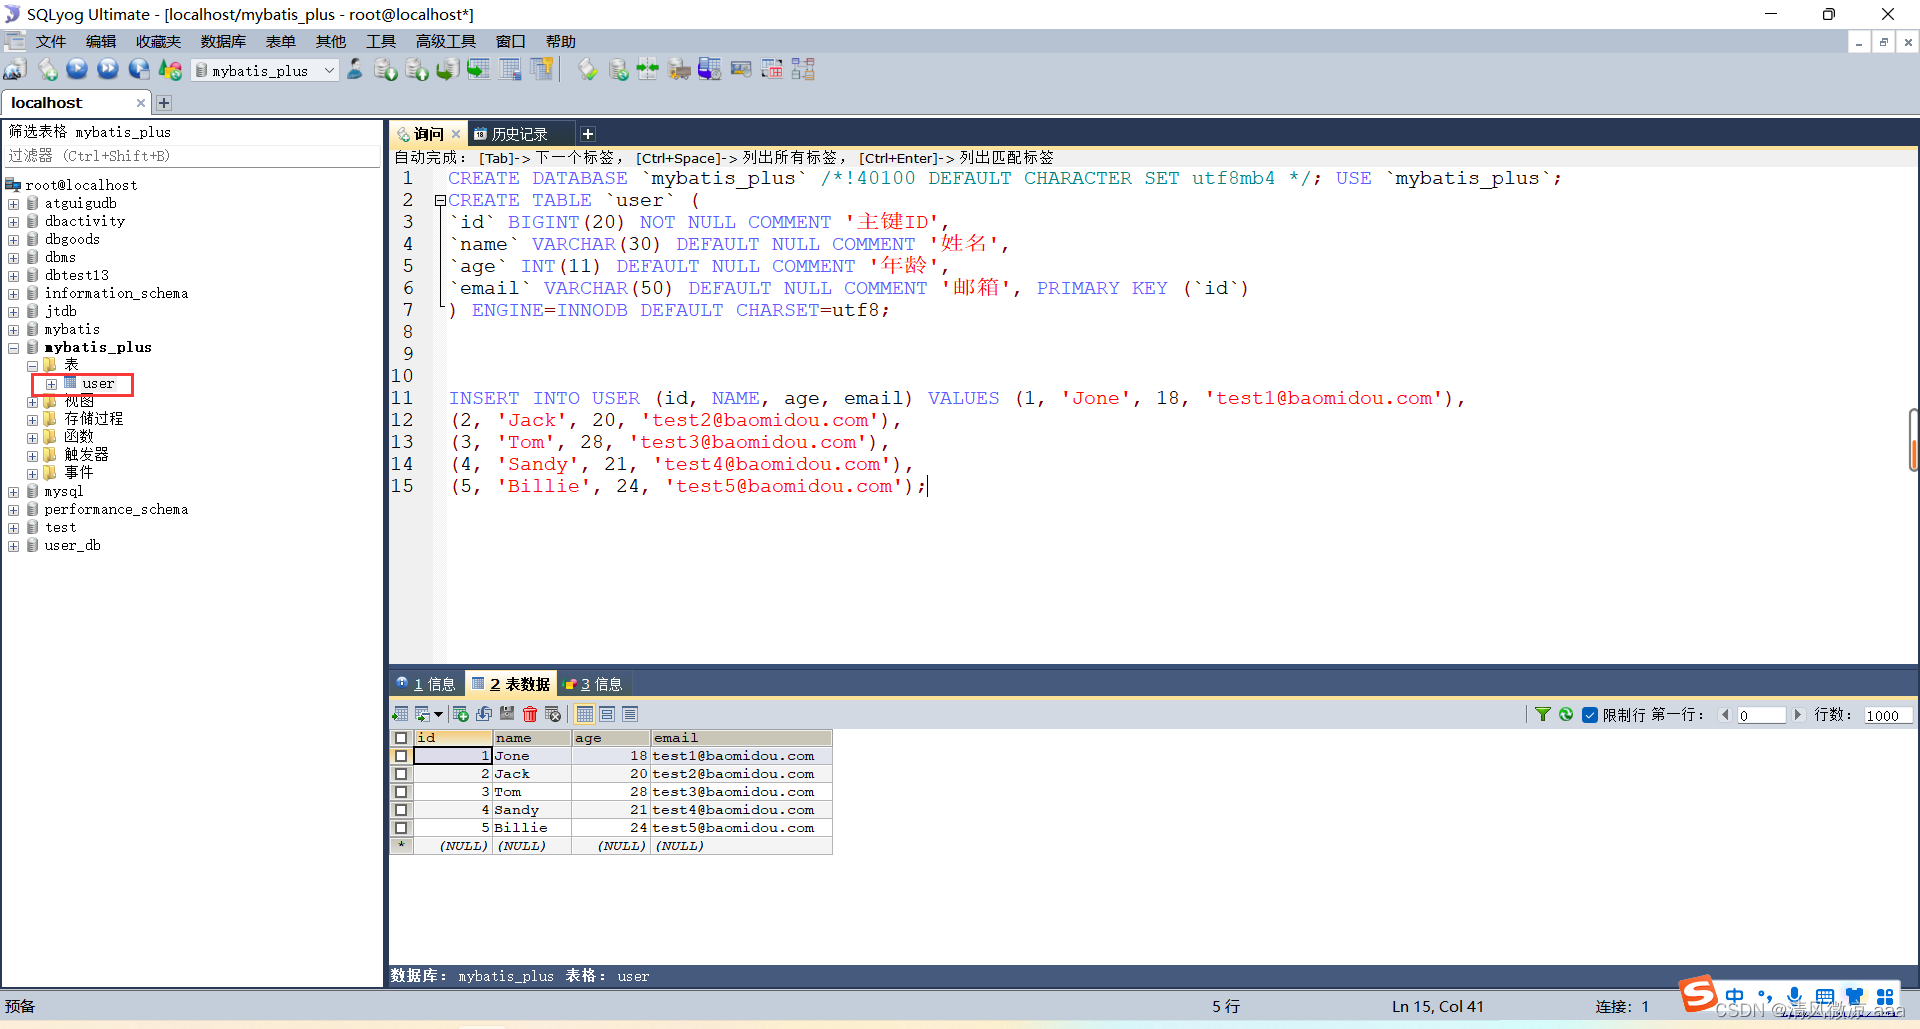
Task: Insert new row in result grid
Action: coord(461,714)
